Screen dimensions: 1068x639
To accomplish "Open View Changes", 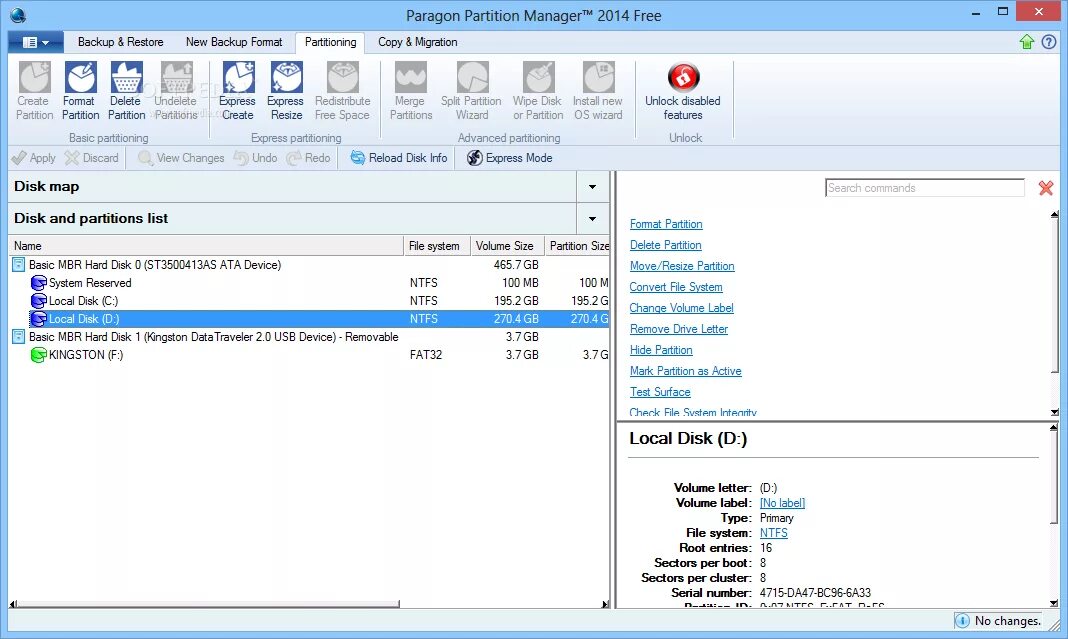I will pos(180,158).
